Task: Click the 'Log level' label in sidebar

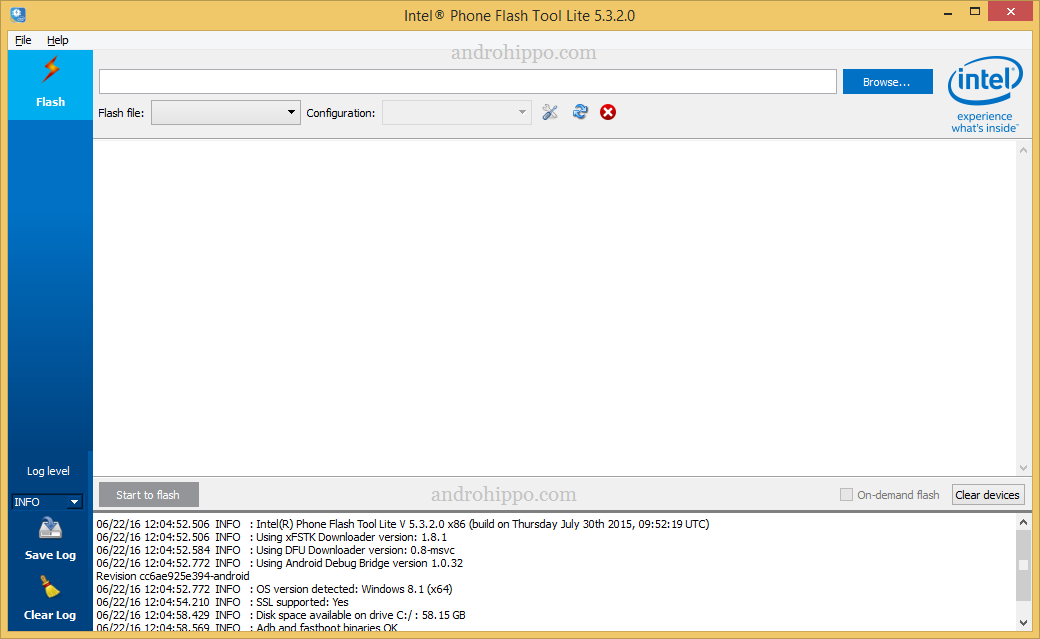Action: pyautogui.click(x=48, y=471)
